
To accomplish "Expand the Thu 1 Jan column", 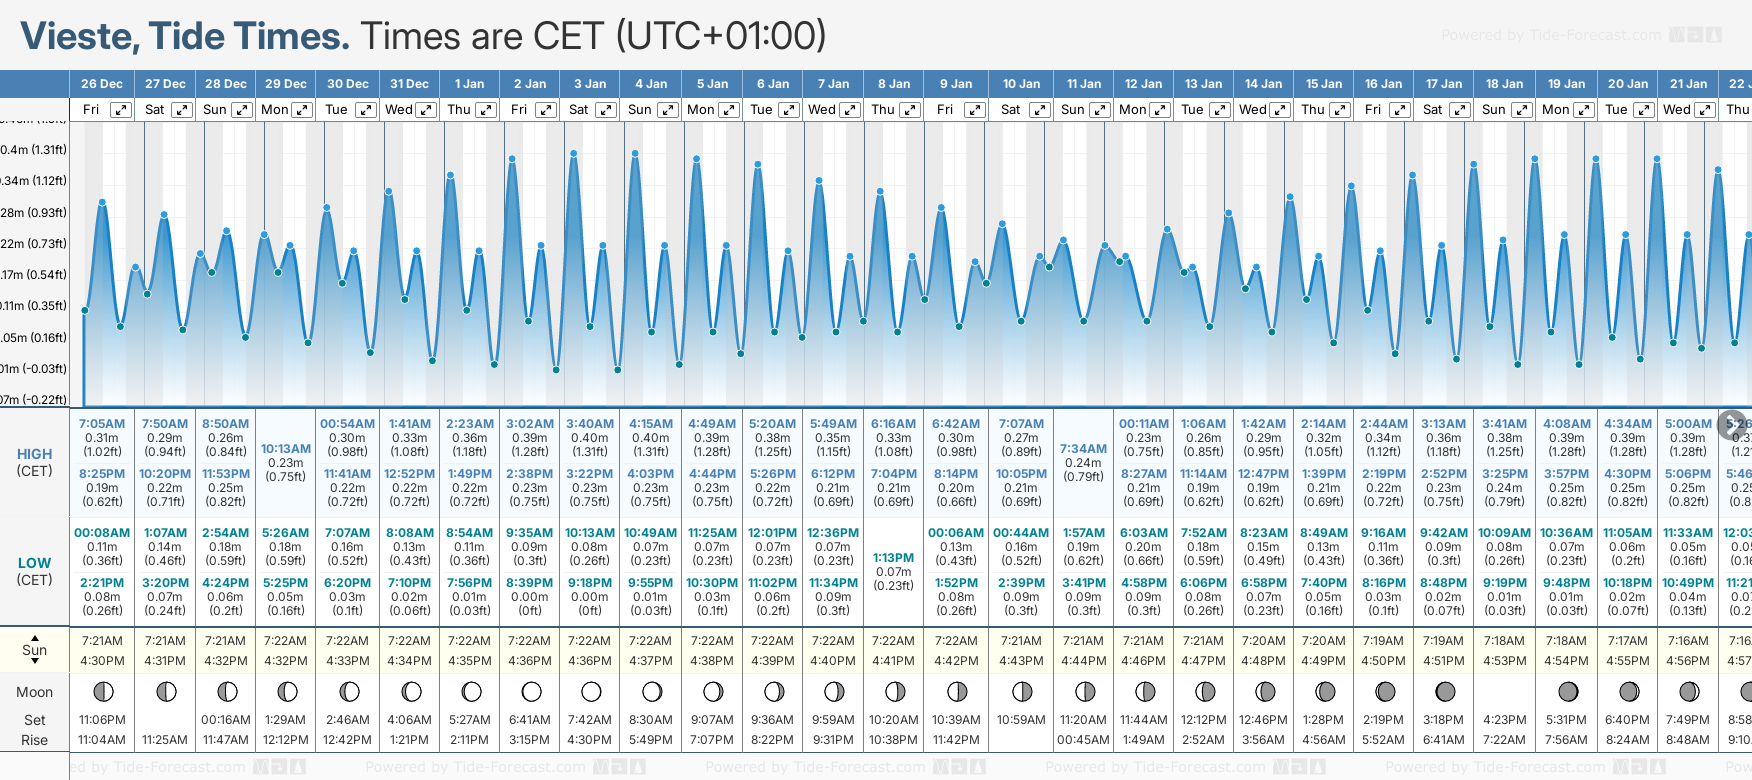I will coord(486,110).
